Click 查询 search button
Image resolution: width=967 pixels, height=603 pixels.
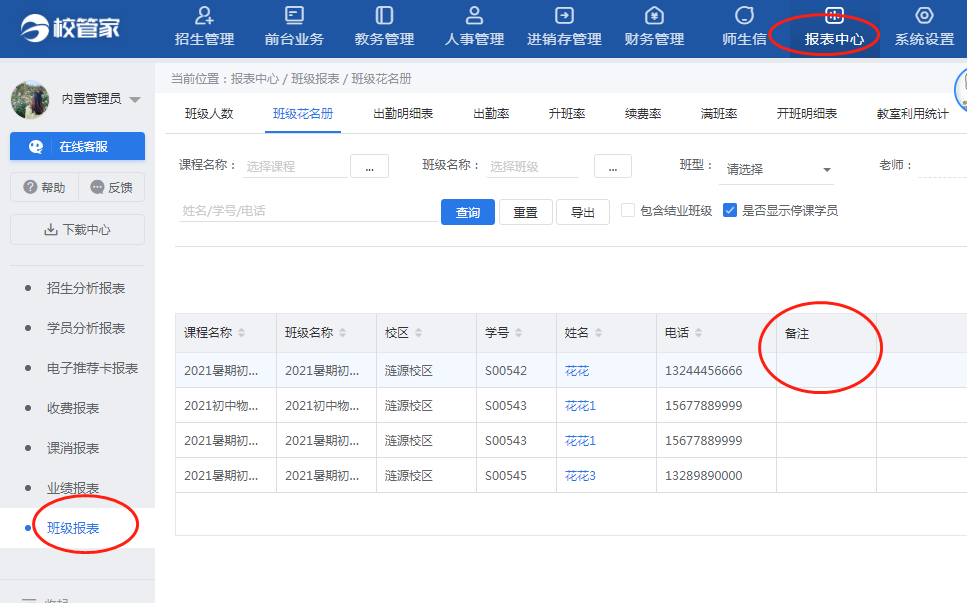[467, 212]
